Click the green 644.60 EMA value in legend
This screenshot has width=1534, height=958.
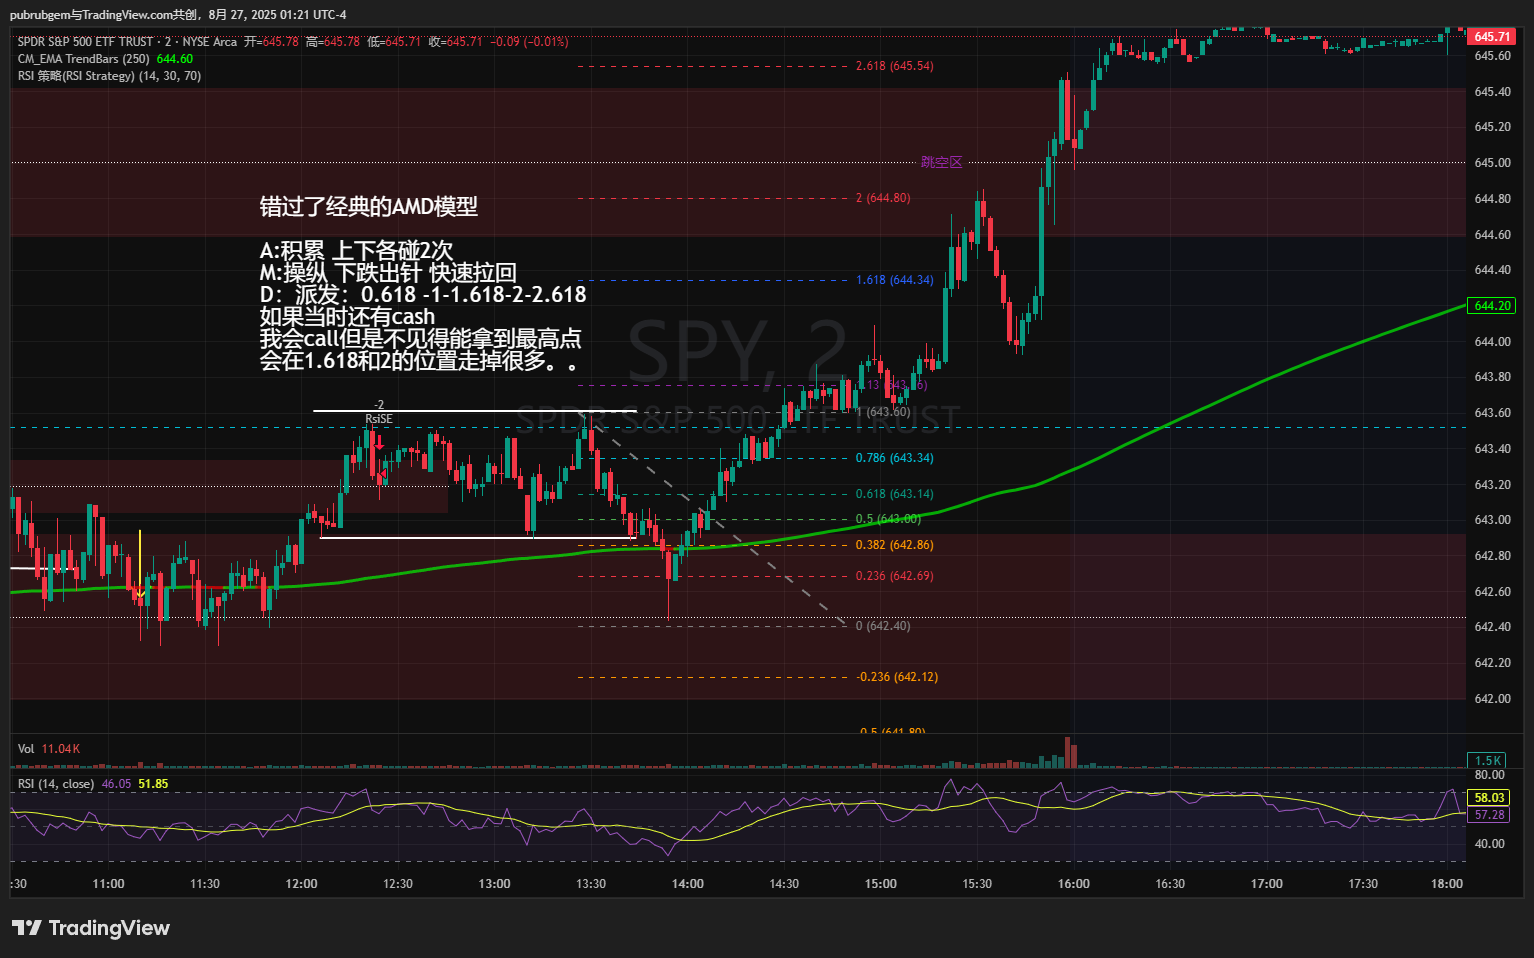[175, 59]
